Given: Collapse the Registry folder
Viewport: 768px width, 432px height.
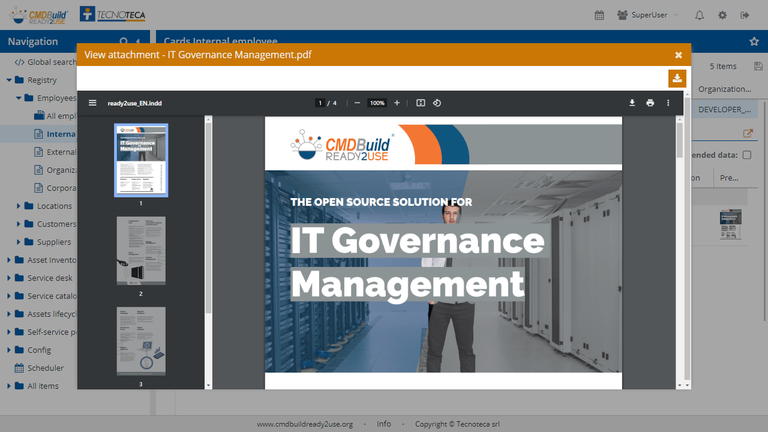Looking at the screenshot, I should 9,80.
